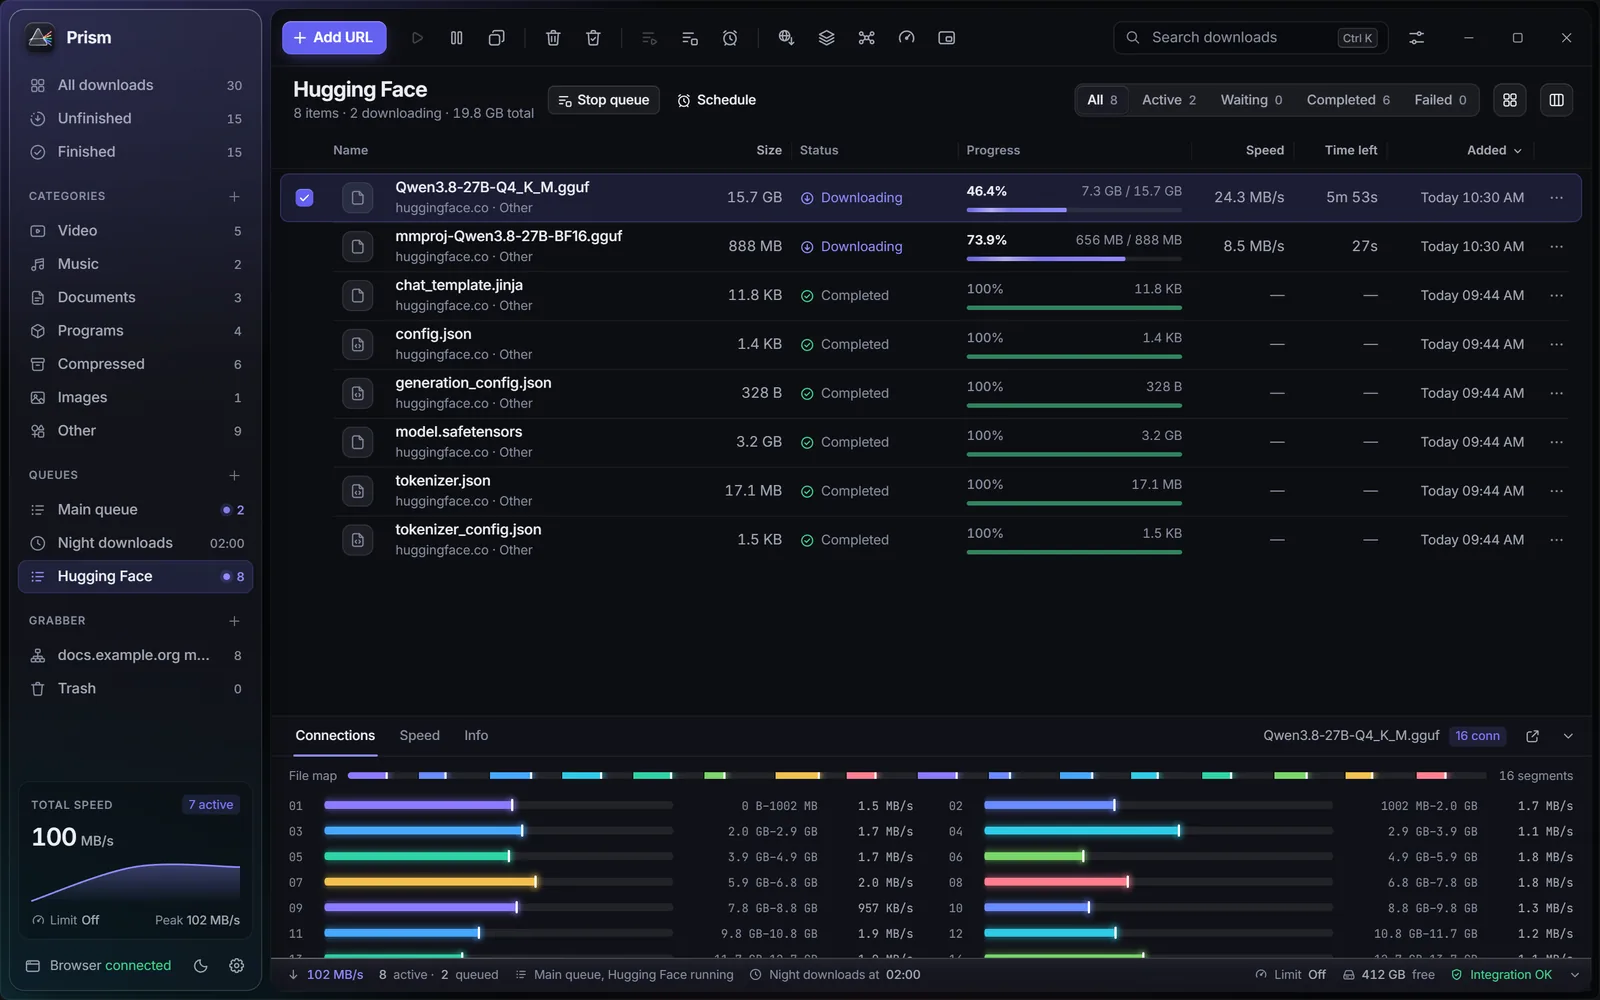Filter list to Completed downloads
The height and width of the screenshot is (1000, 1600).
[1348, 100]
